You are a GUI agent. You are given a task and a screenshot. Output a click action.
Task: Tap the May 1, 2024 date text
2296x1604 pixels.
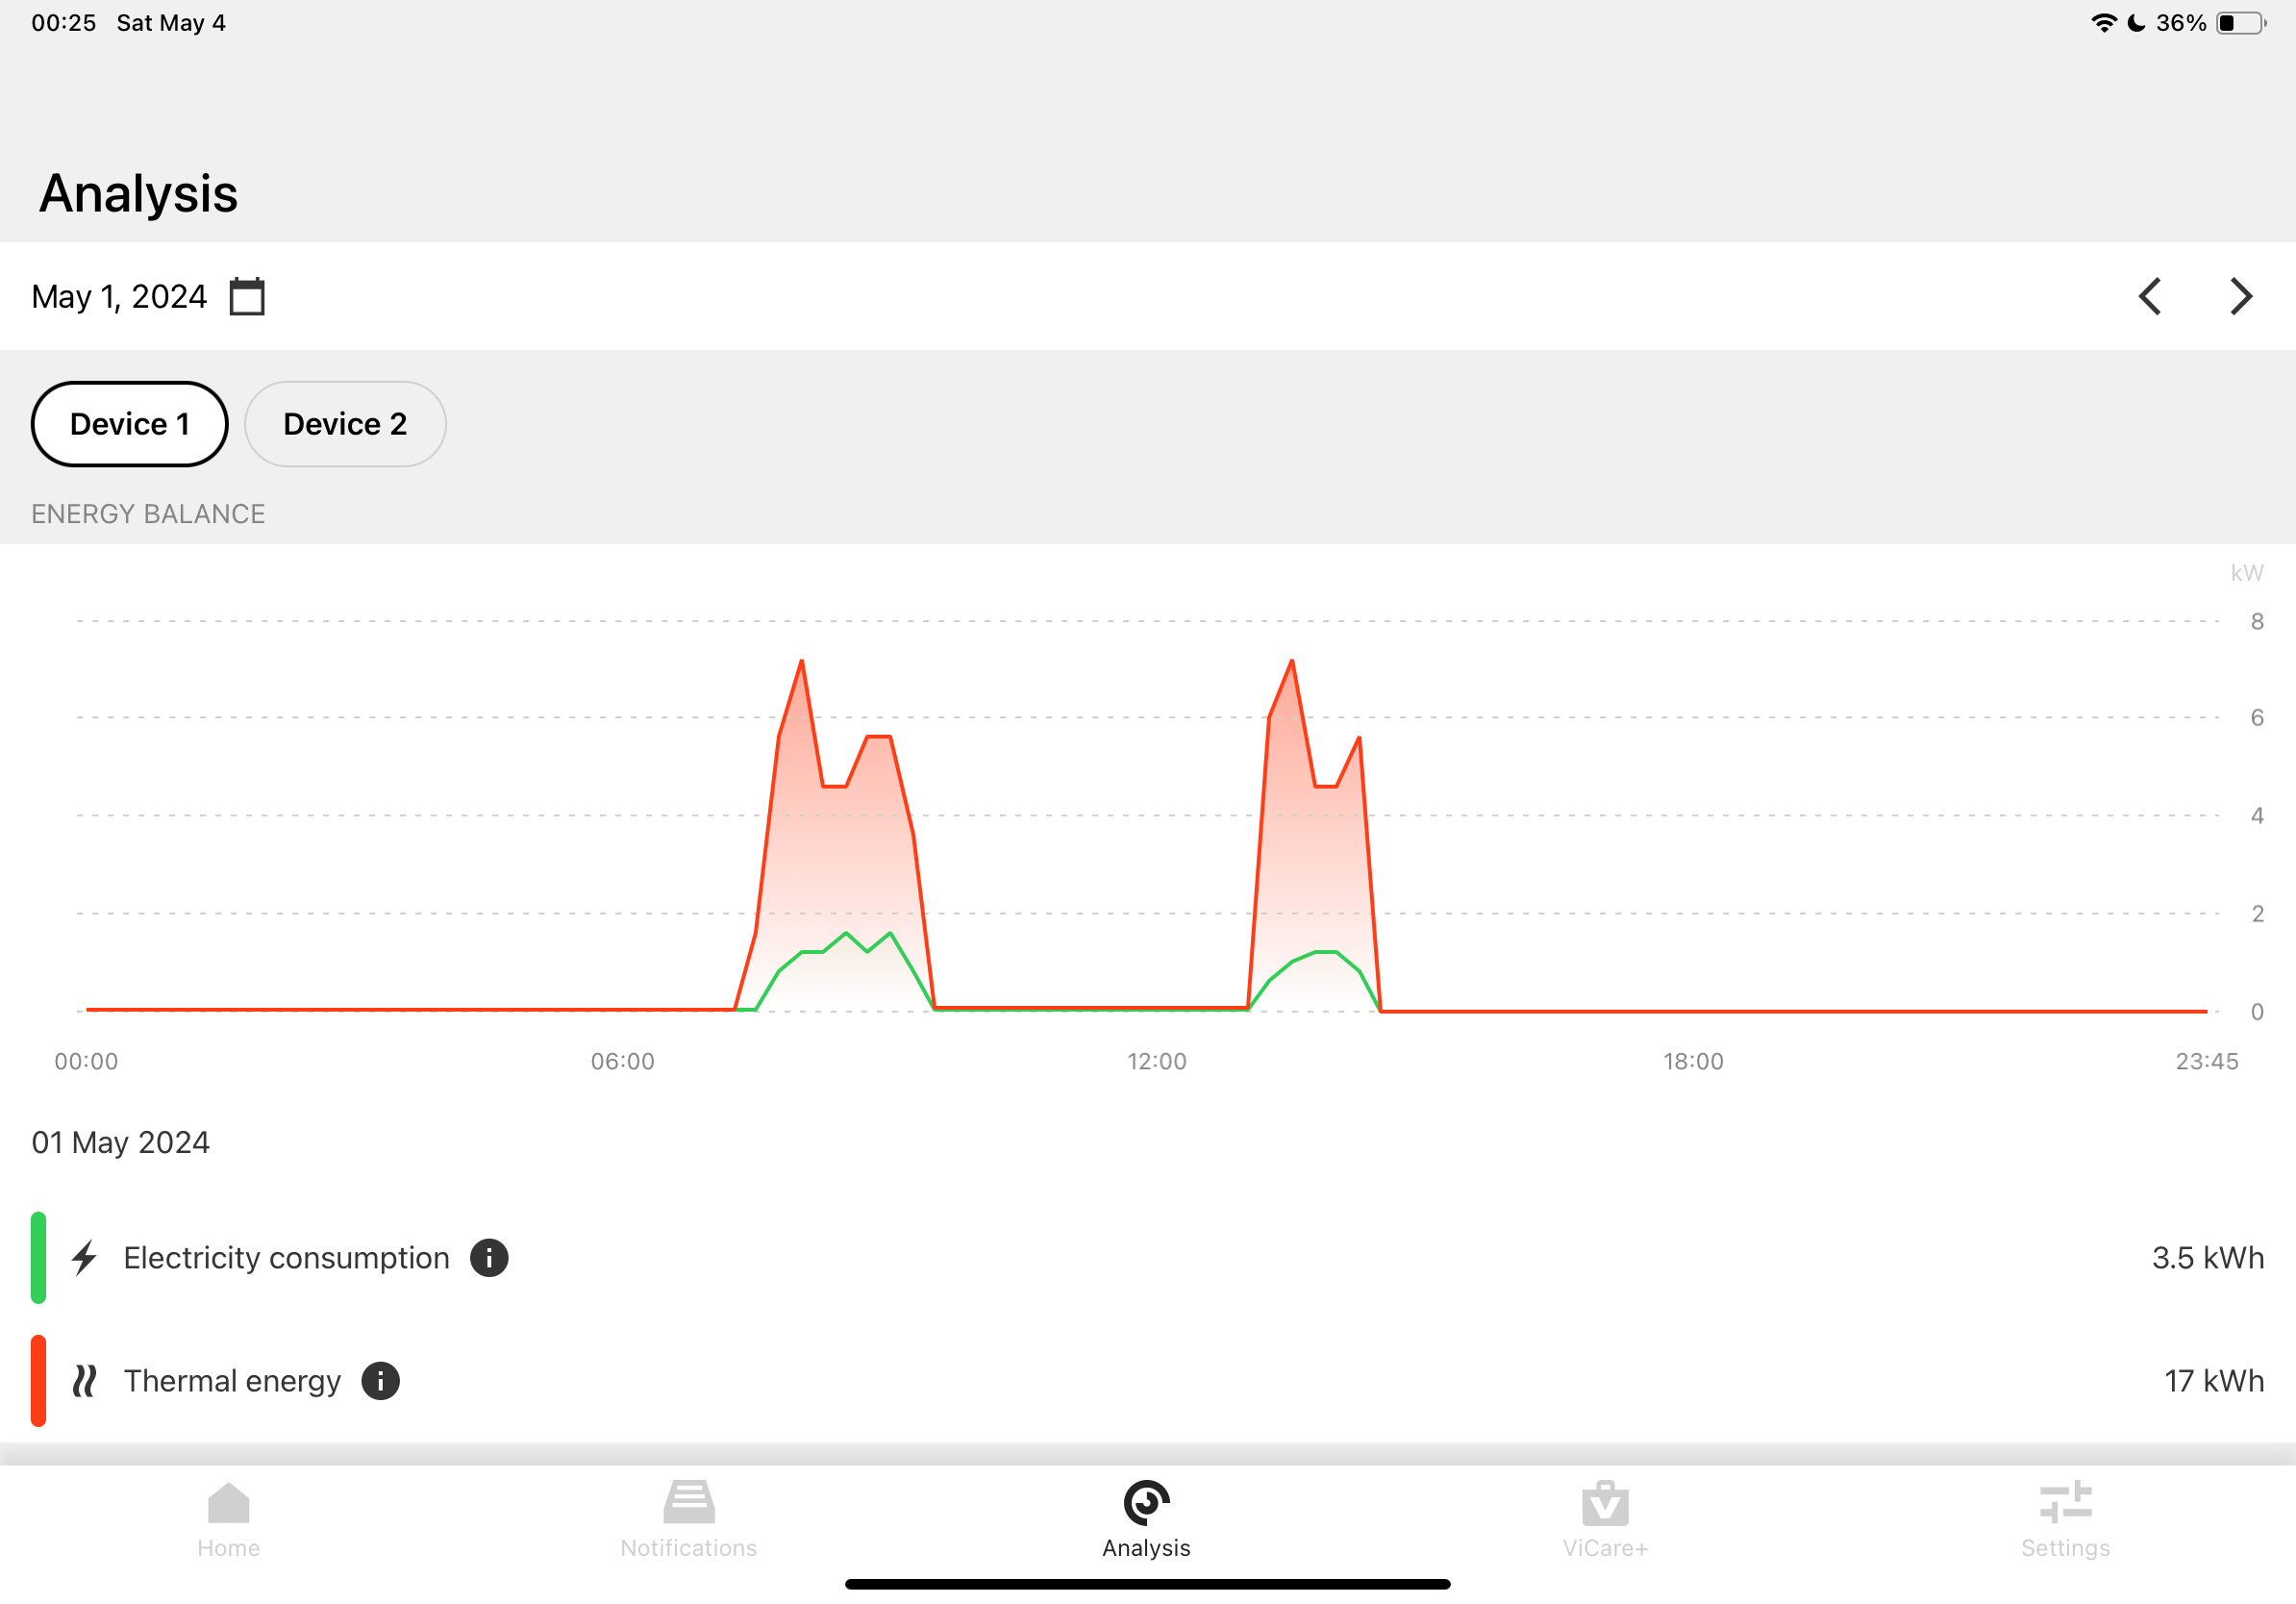coord(119,297)
